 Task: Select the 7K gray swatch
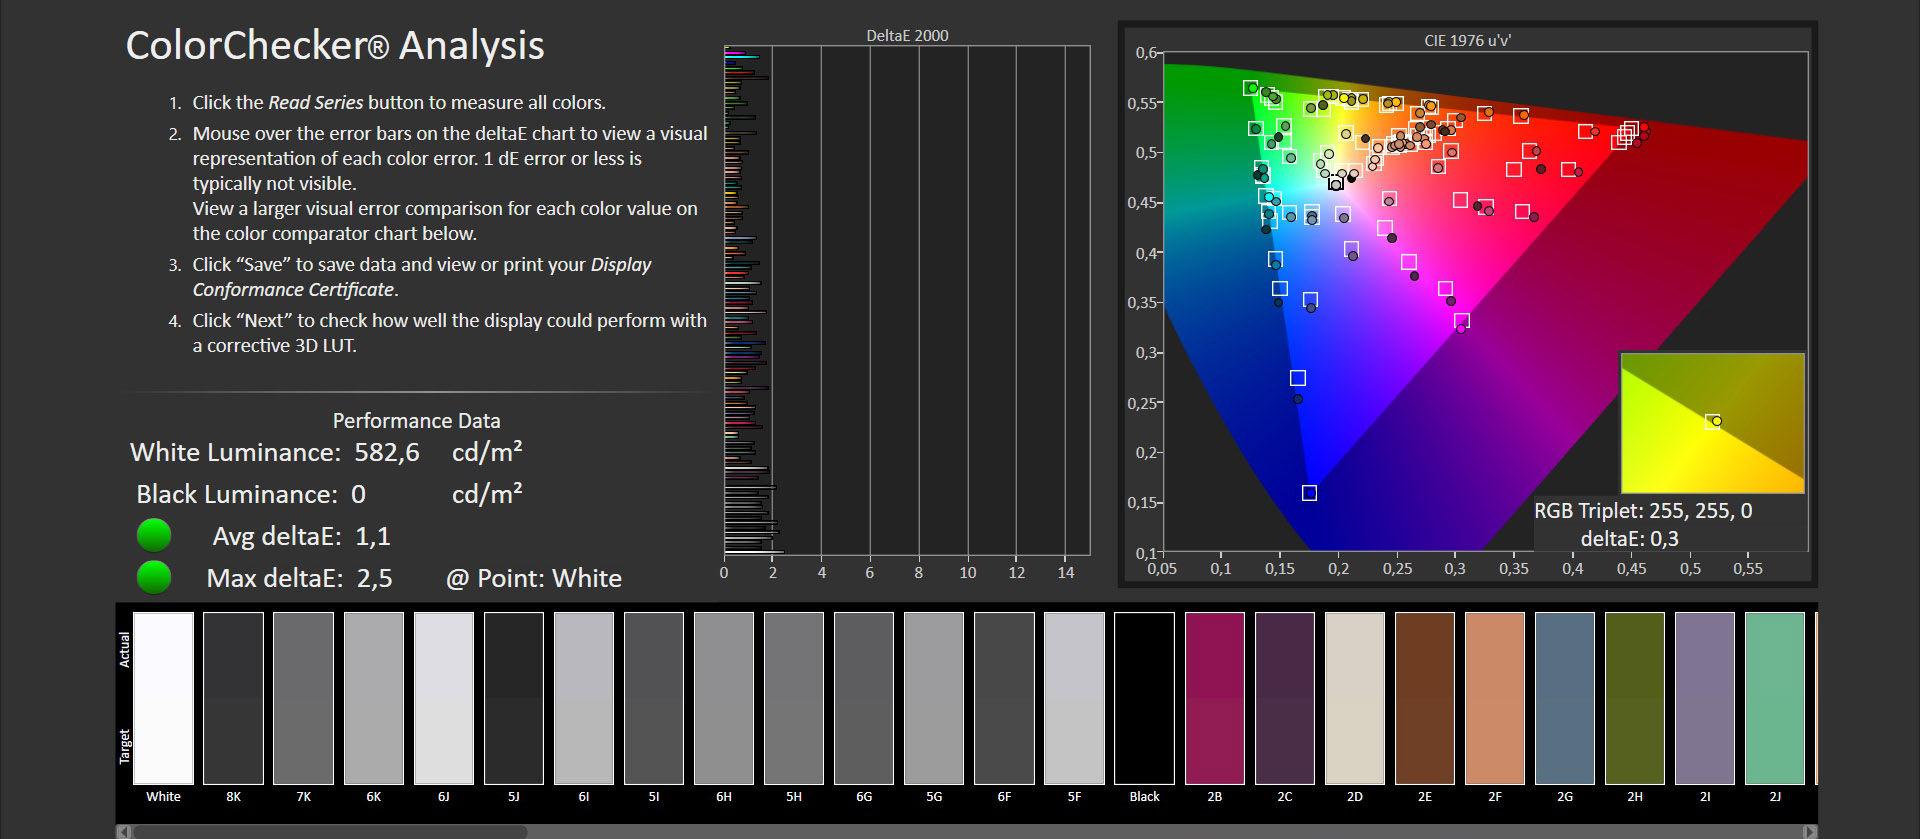(x=303, y=698)
